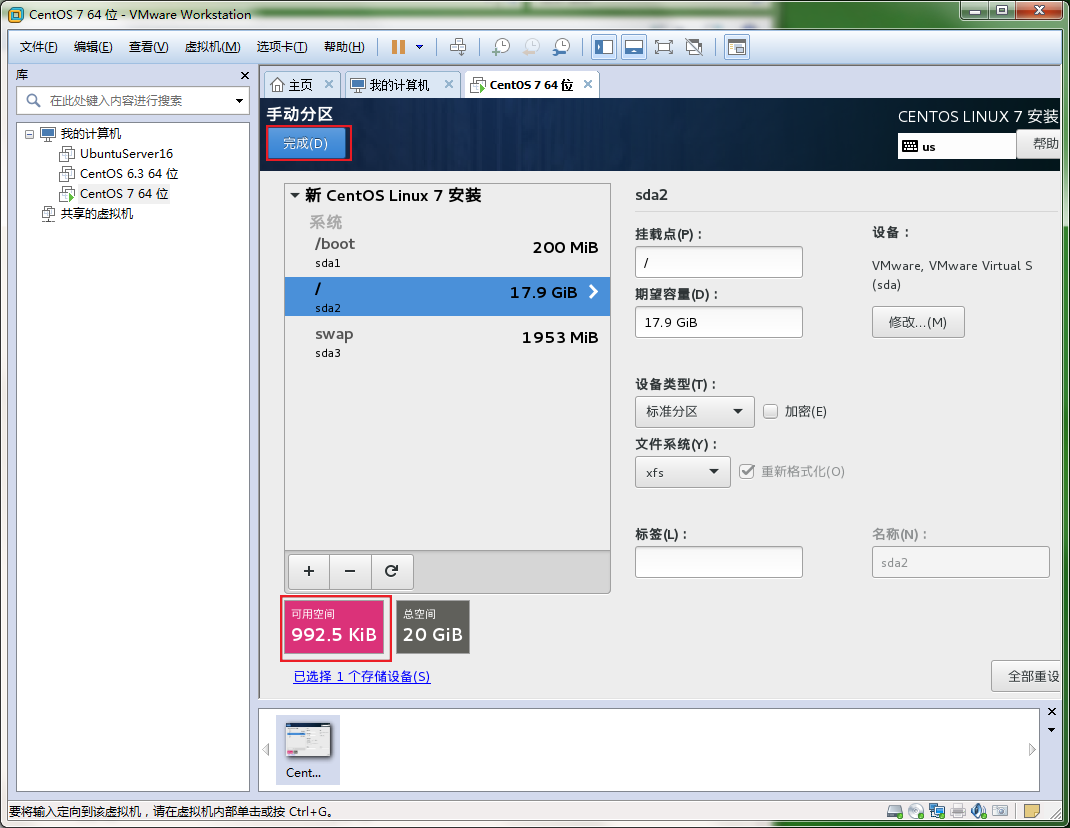Click the 可用空间 992.5 KiB box
The width and height of the screenshot is (1070, 828).
point(334,627)
